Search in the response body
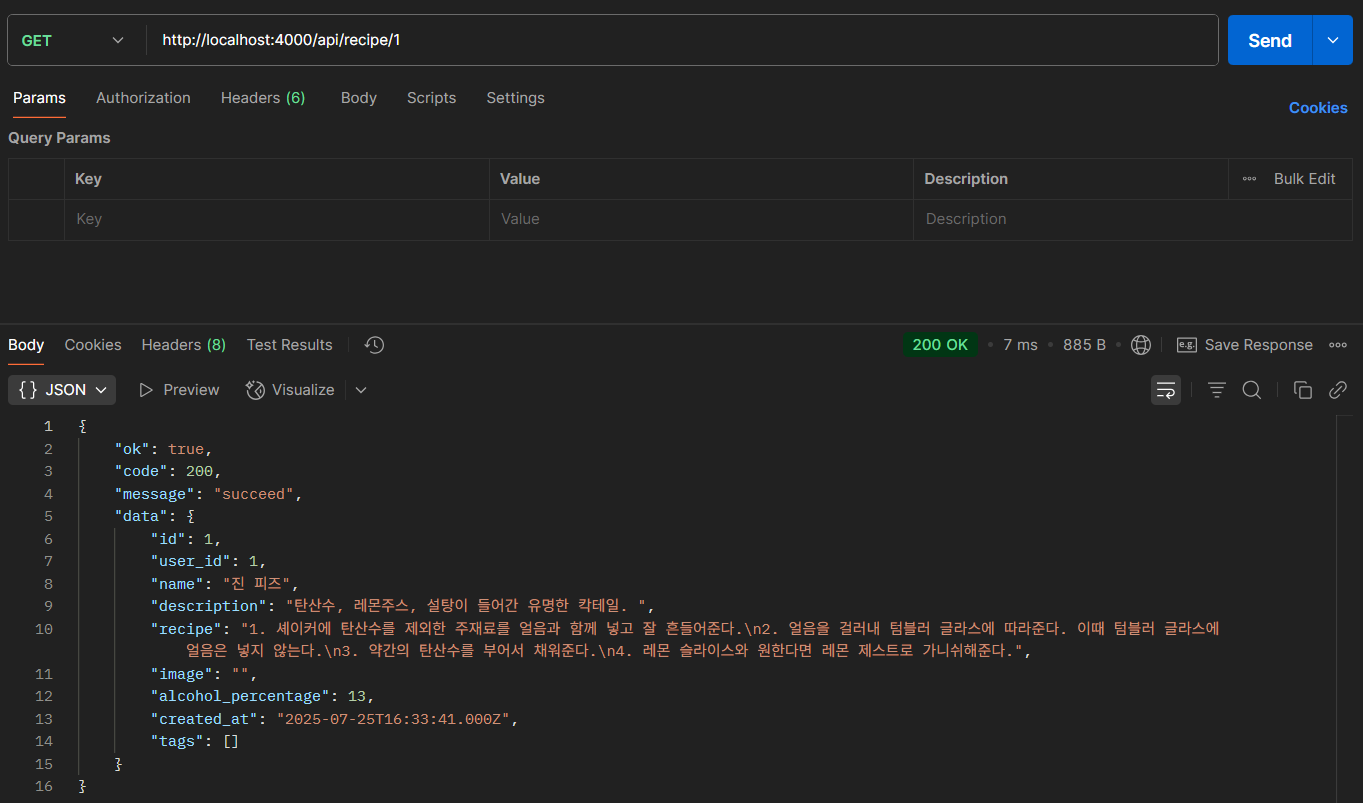This screenshot has width=1363, height=803. (1252, 390)
